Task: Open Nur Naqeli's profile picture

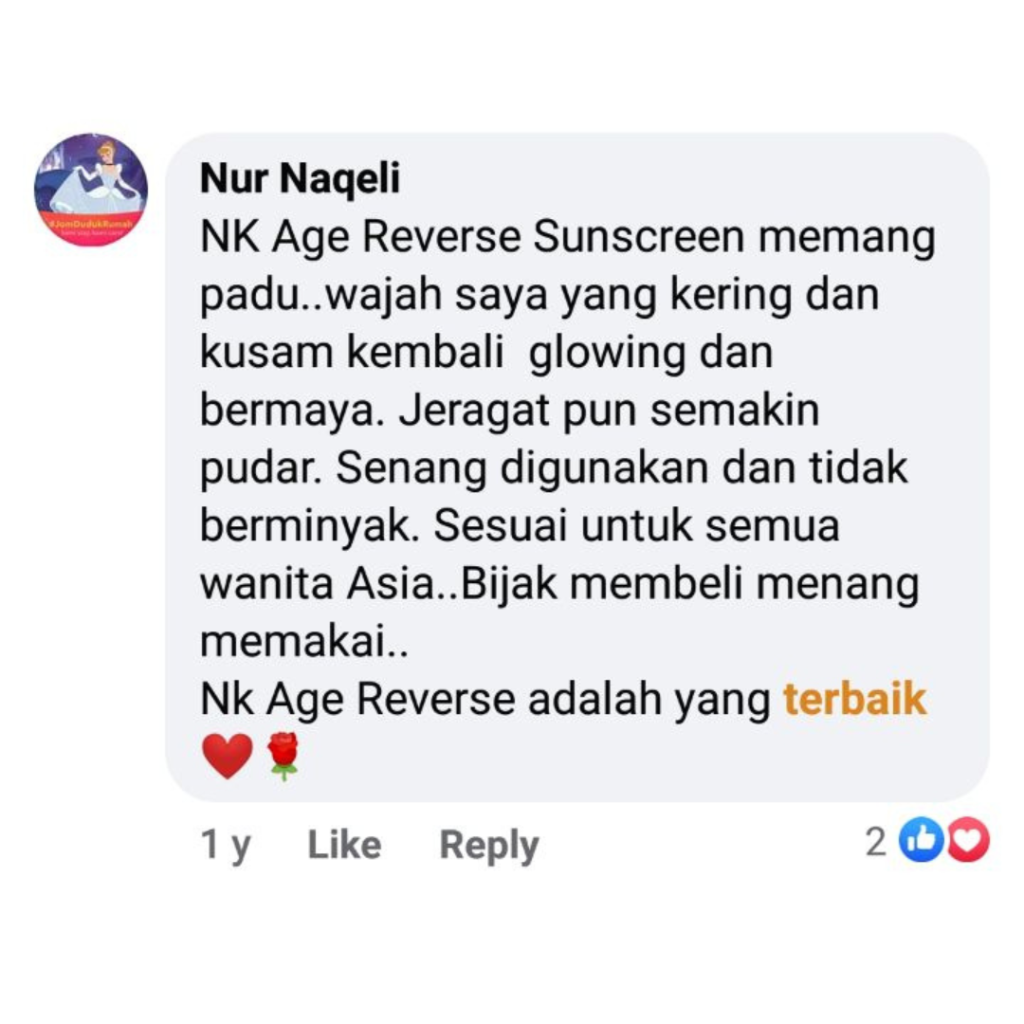Action: pyautogui.click(x=91, y=190)
